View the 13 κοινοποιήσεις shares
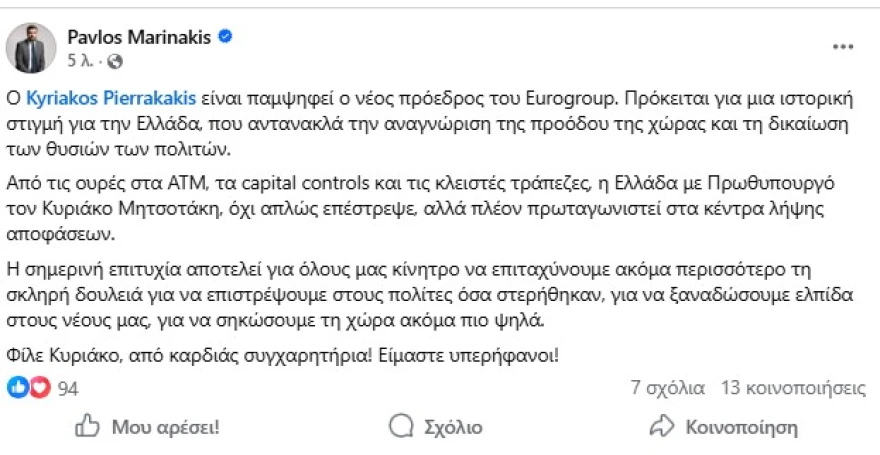 (793, 388)
